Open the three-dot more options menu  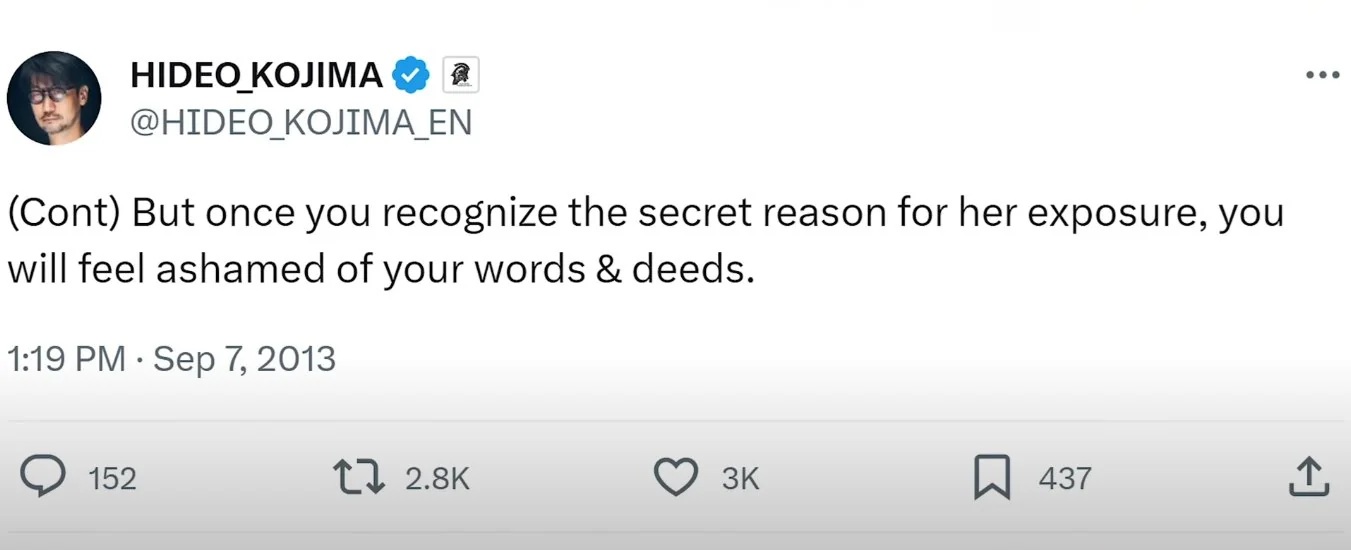(x=1322, y=75)
